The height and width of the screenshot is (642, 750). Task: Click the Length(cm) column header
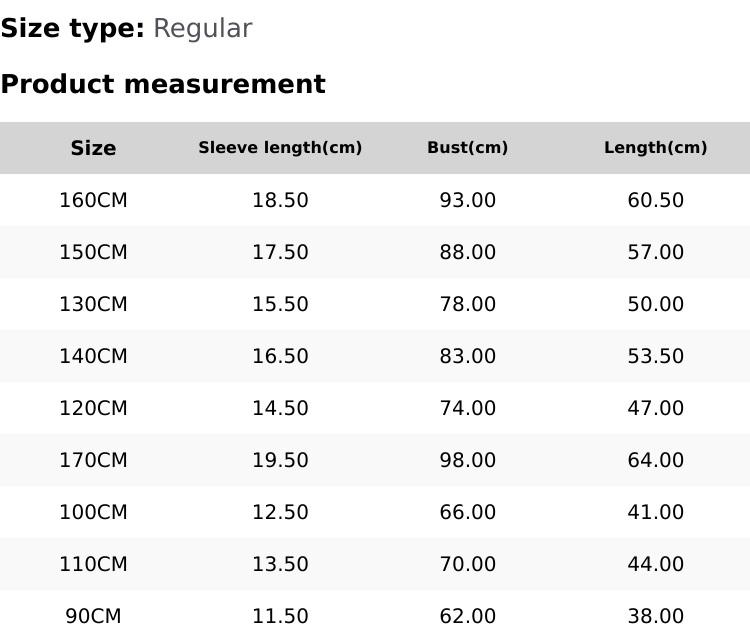655,148
